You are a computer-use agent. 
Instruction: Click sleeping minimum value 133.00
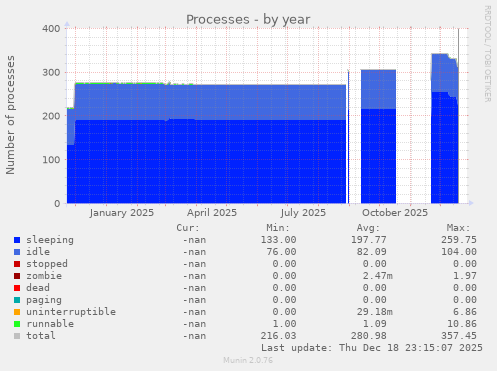278,240
